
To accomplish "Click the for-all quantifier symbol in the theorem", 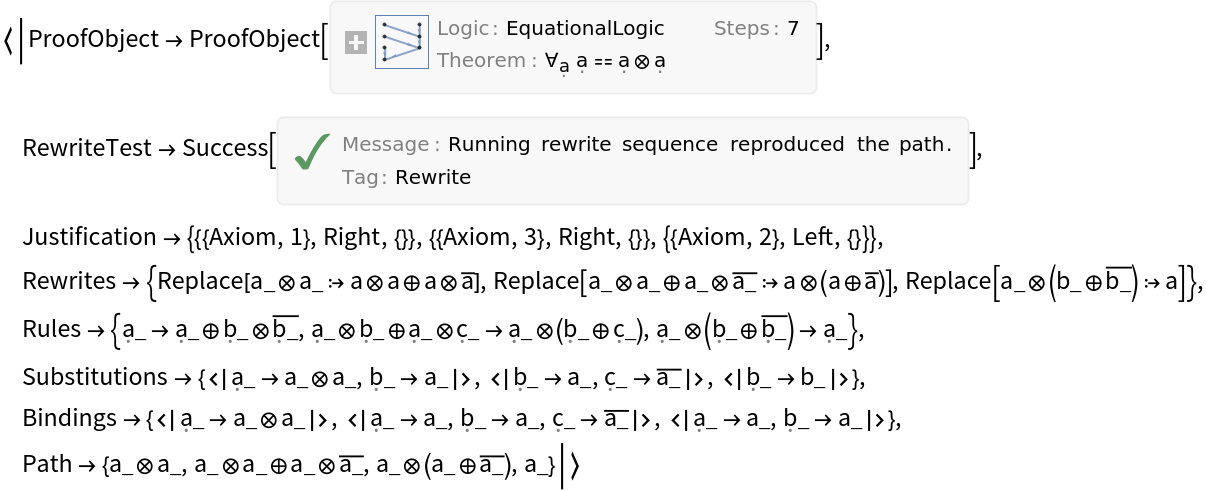I will [x=551, y=60].
